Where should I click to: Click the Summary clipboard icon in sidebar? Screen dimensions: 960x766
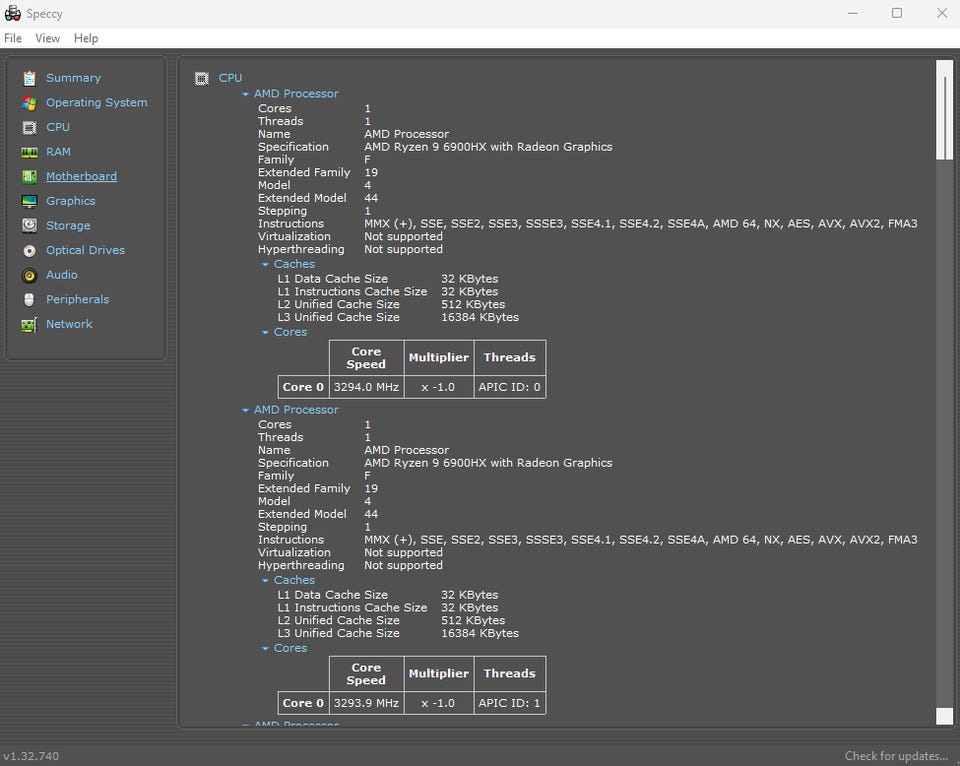[29, 78]
